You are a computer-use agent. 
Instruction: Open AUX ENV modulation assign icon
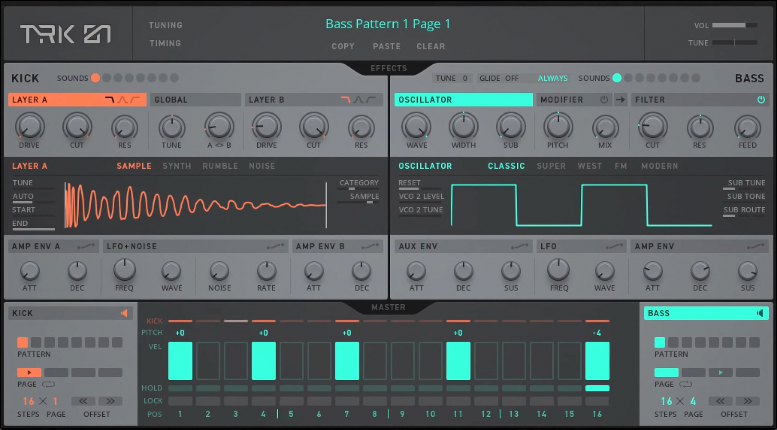coord(520,246)
